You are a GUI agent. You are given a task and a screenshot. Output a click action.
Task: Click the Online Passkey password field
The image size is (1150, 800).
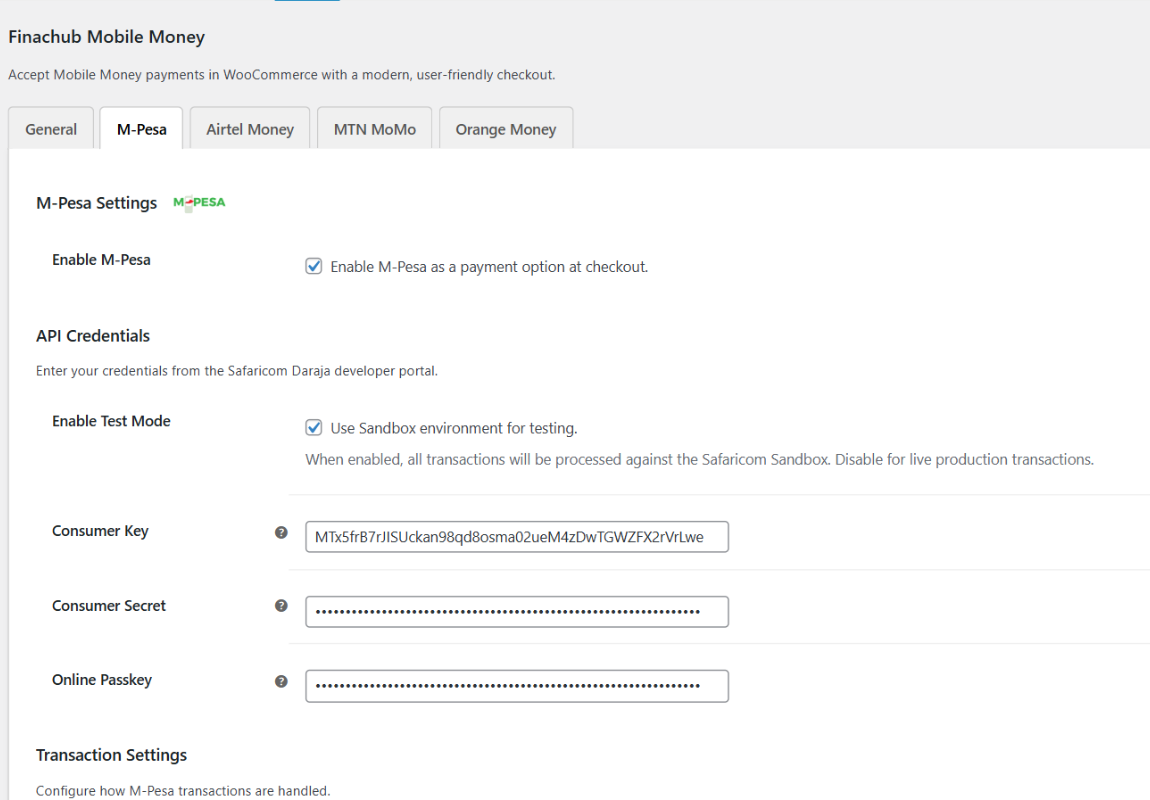click(516, 686)
